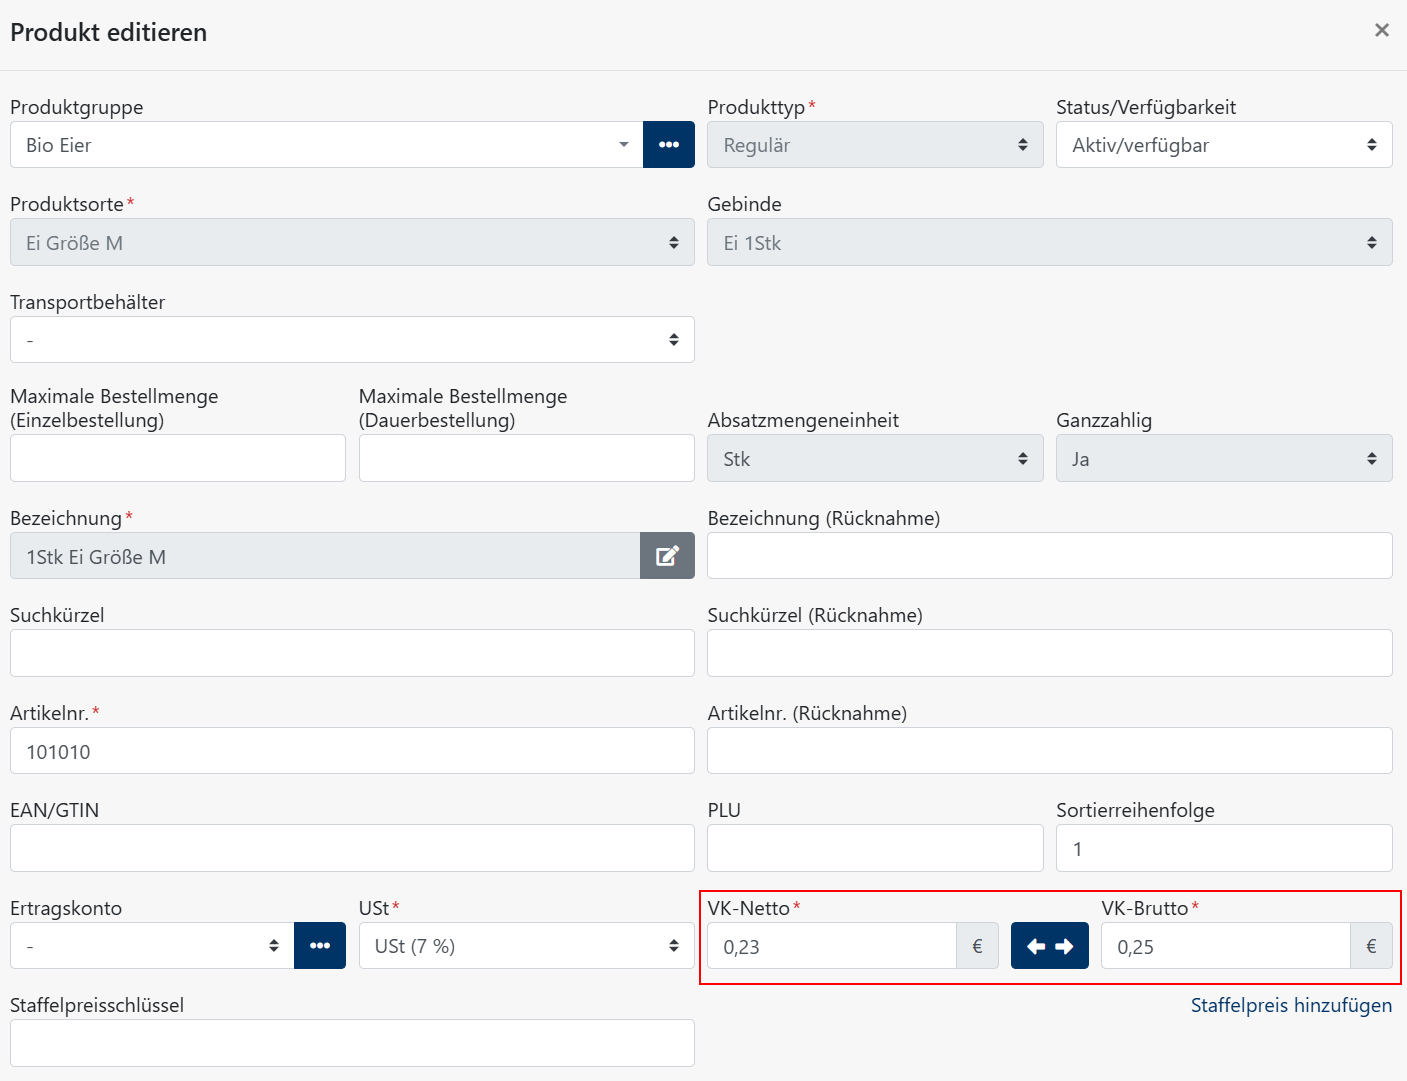Screen dimensions: 1407x1081
Task: Open the Produktgruppe Bio Eier dropdown
Action: [x=327, y=145]
